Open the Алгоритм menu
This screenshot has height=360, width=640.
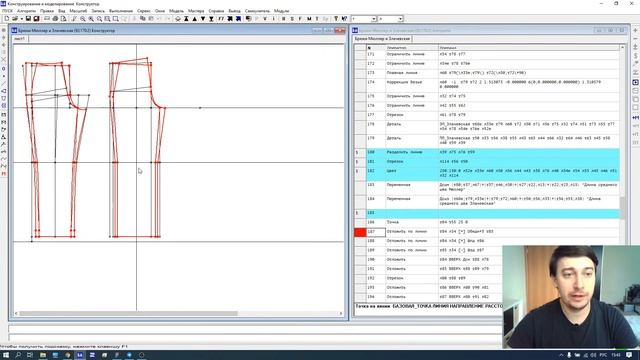pos(27,11)
